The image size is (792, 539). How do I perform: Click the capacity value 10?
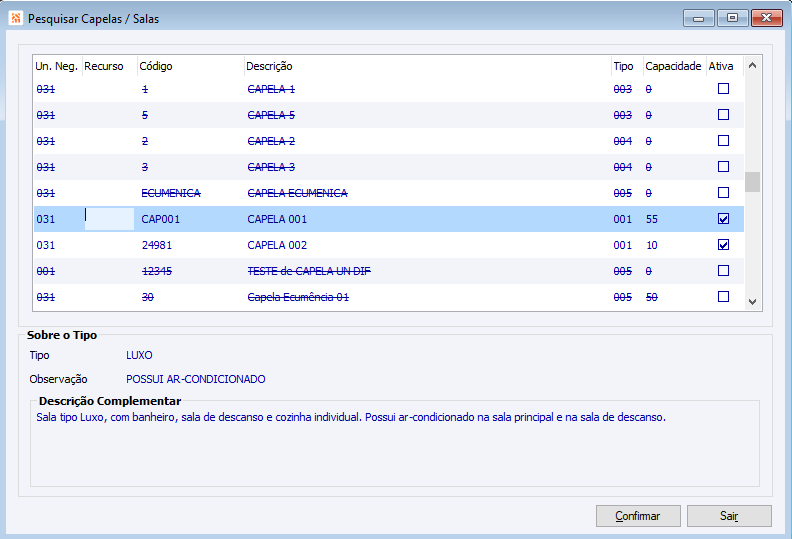652,245
